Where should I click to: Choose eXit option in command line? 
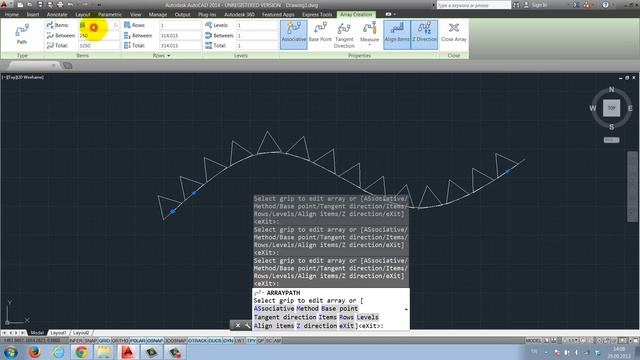pos(346,326)
